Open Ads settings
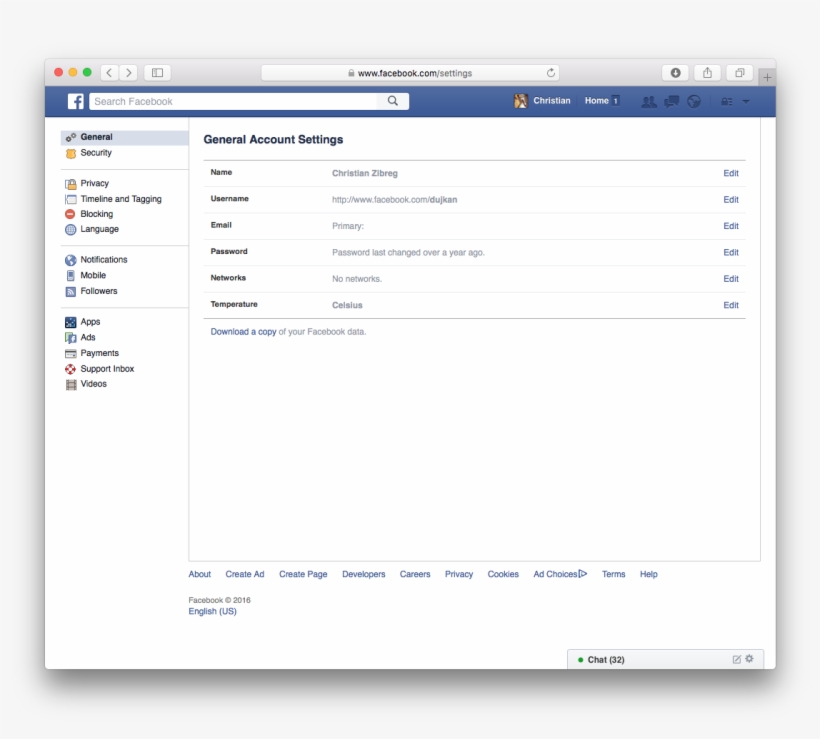 coord(88,337)
